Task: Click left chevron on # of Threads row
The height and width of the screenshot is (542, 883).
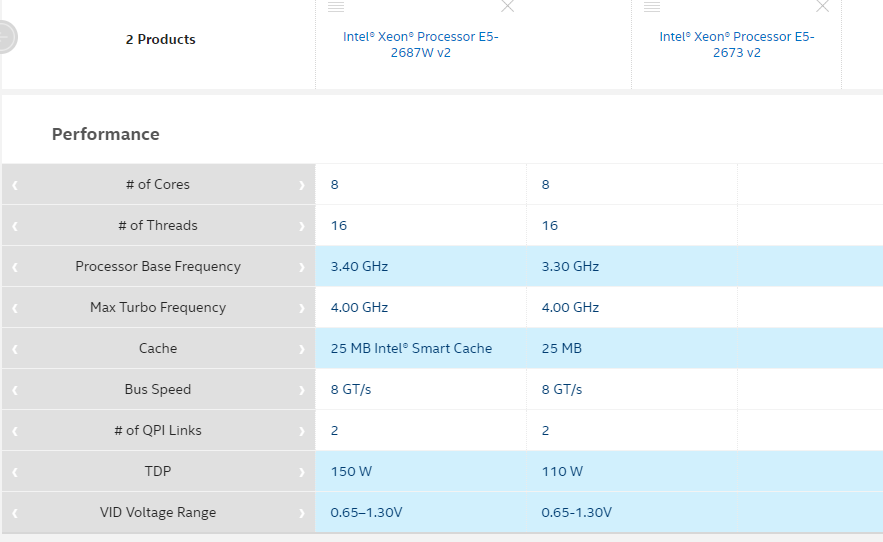Action: (15, 226)
